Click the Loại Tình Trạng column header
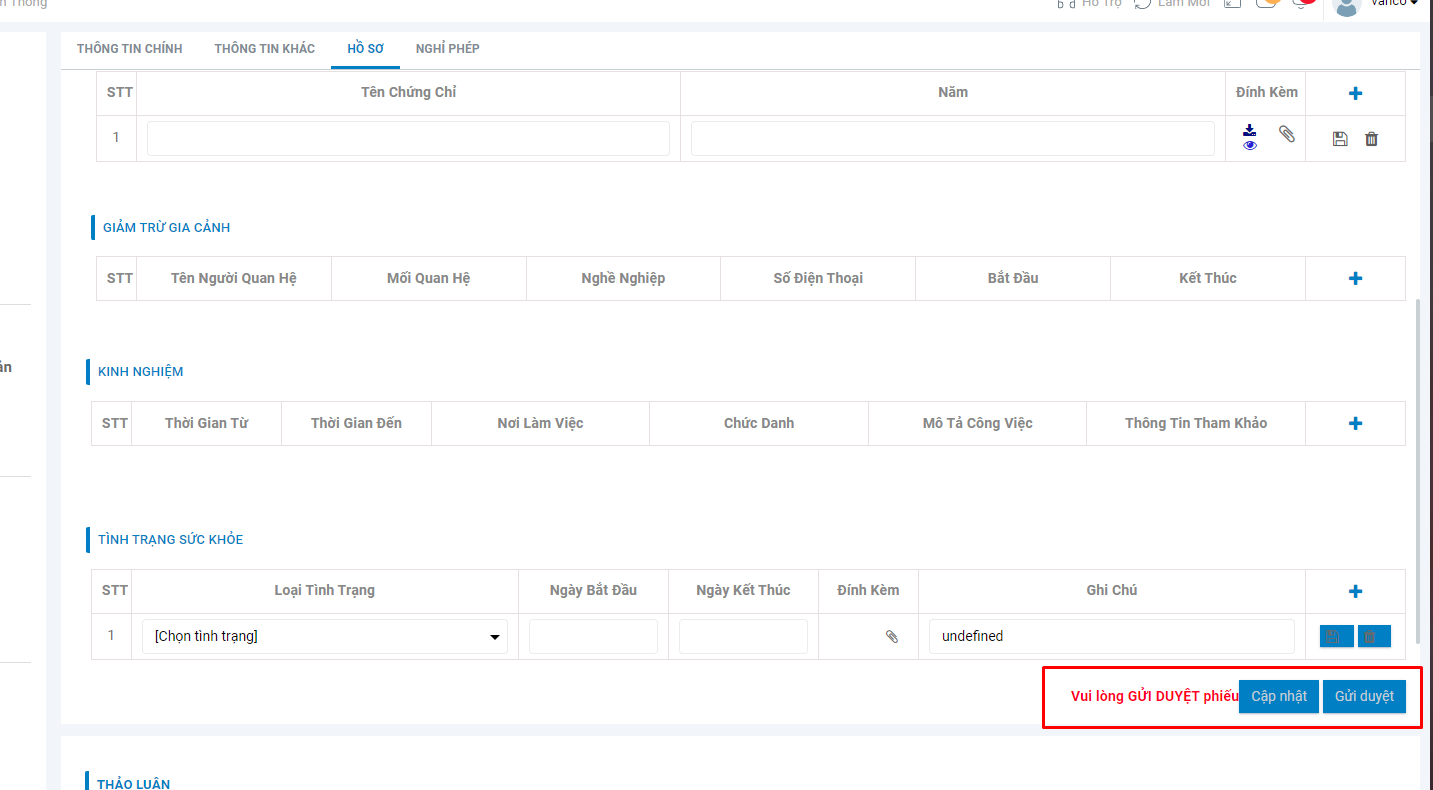 (x=325, y=590)
